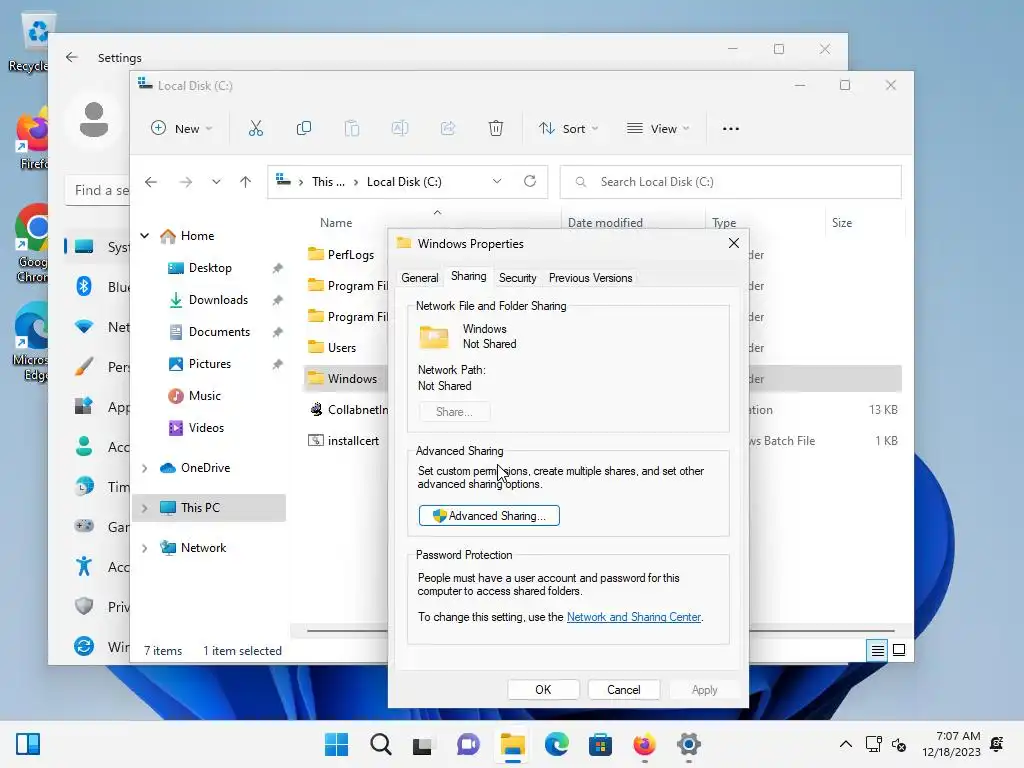Open the Settings gear on taskbar
This screenshot has width=1024, height=768.
coord(689,744)
